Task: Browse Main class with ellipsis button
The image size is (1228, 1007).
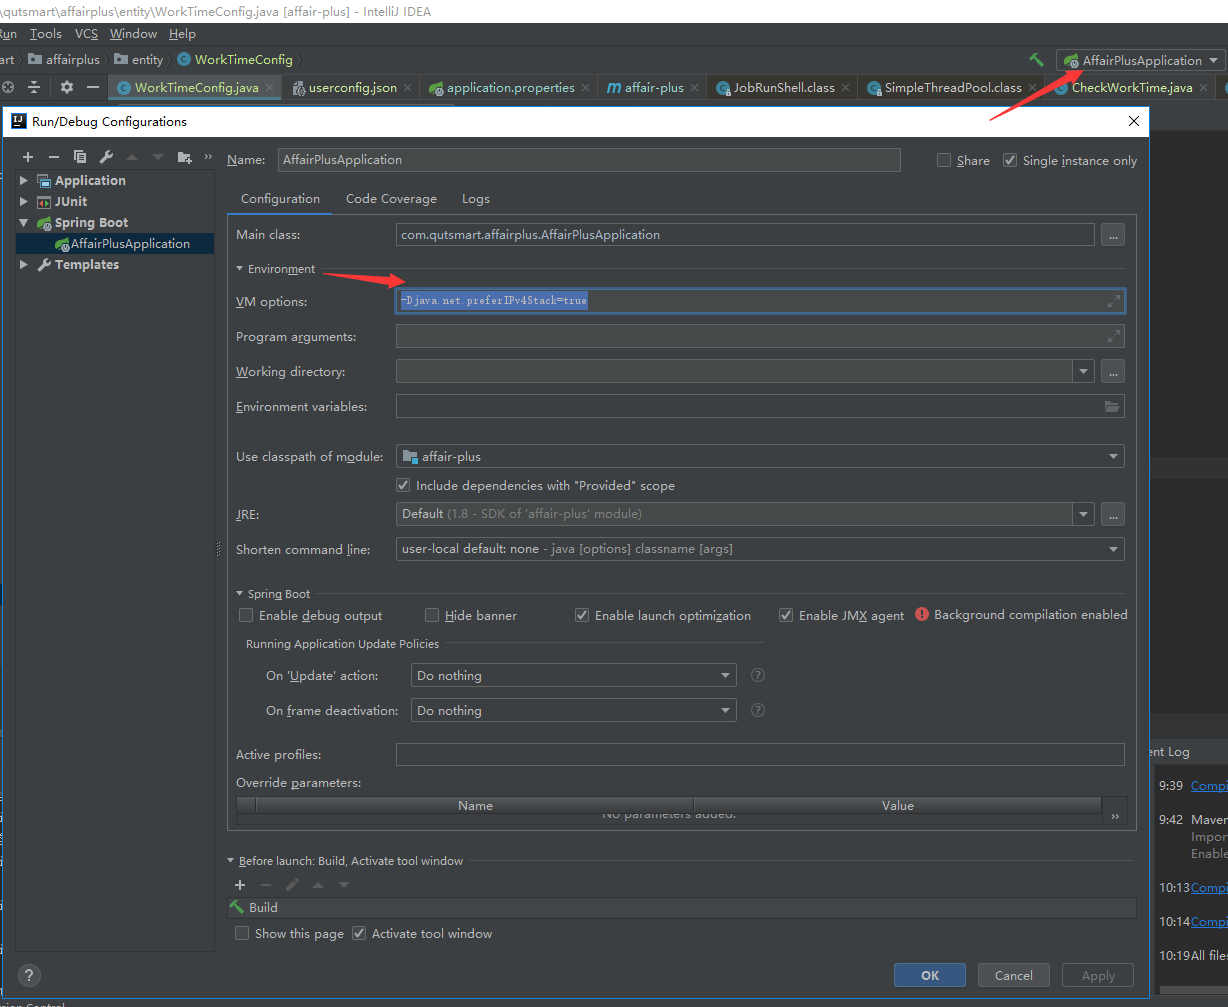Action: click(1113, 235)
